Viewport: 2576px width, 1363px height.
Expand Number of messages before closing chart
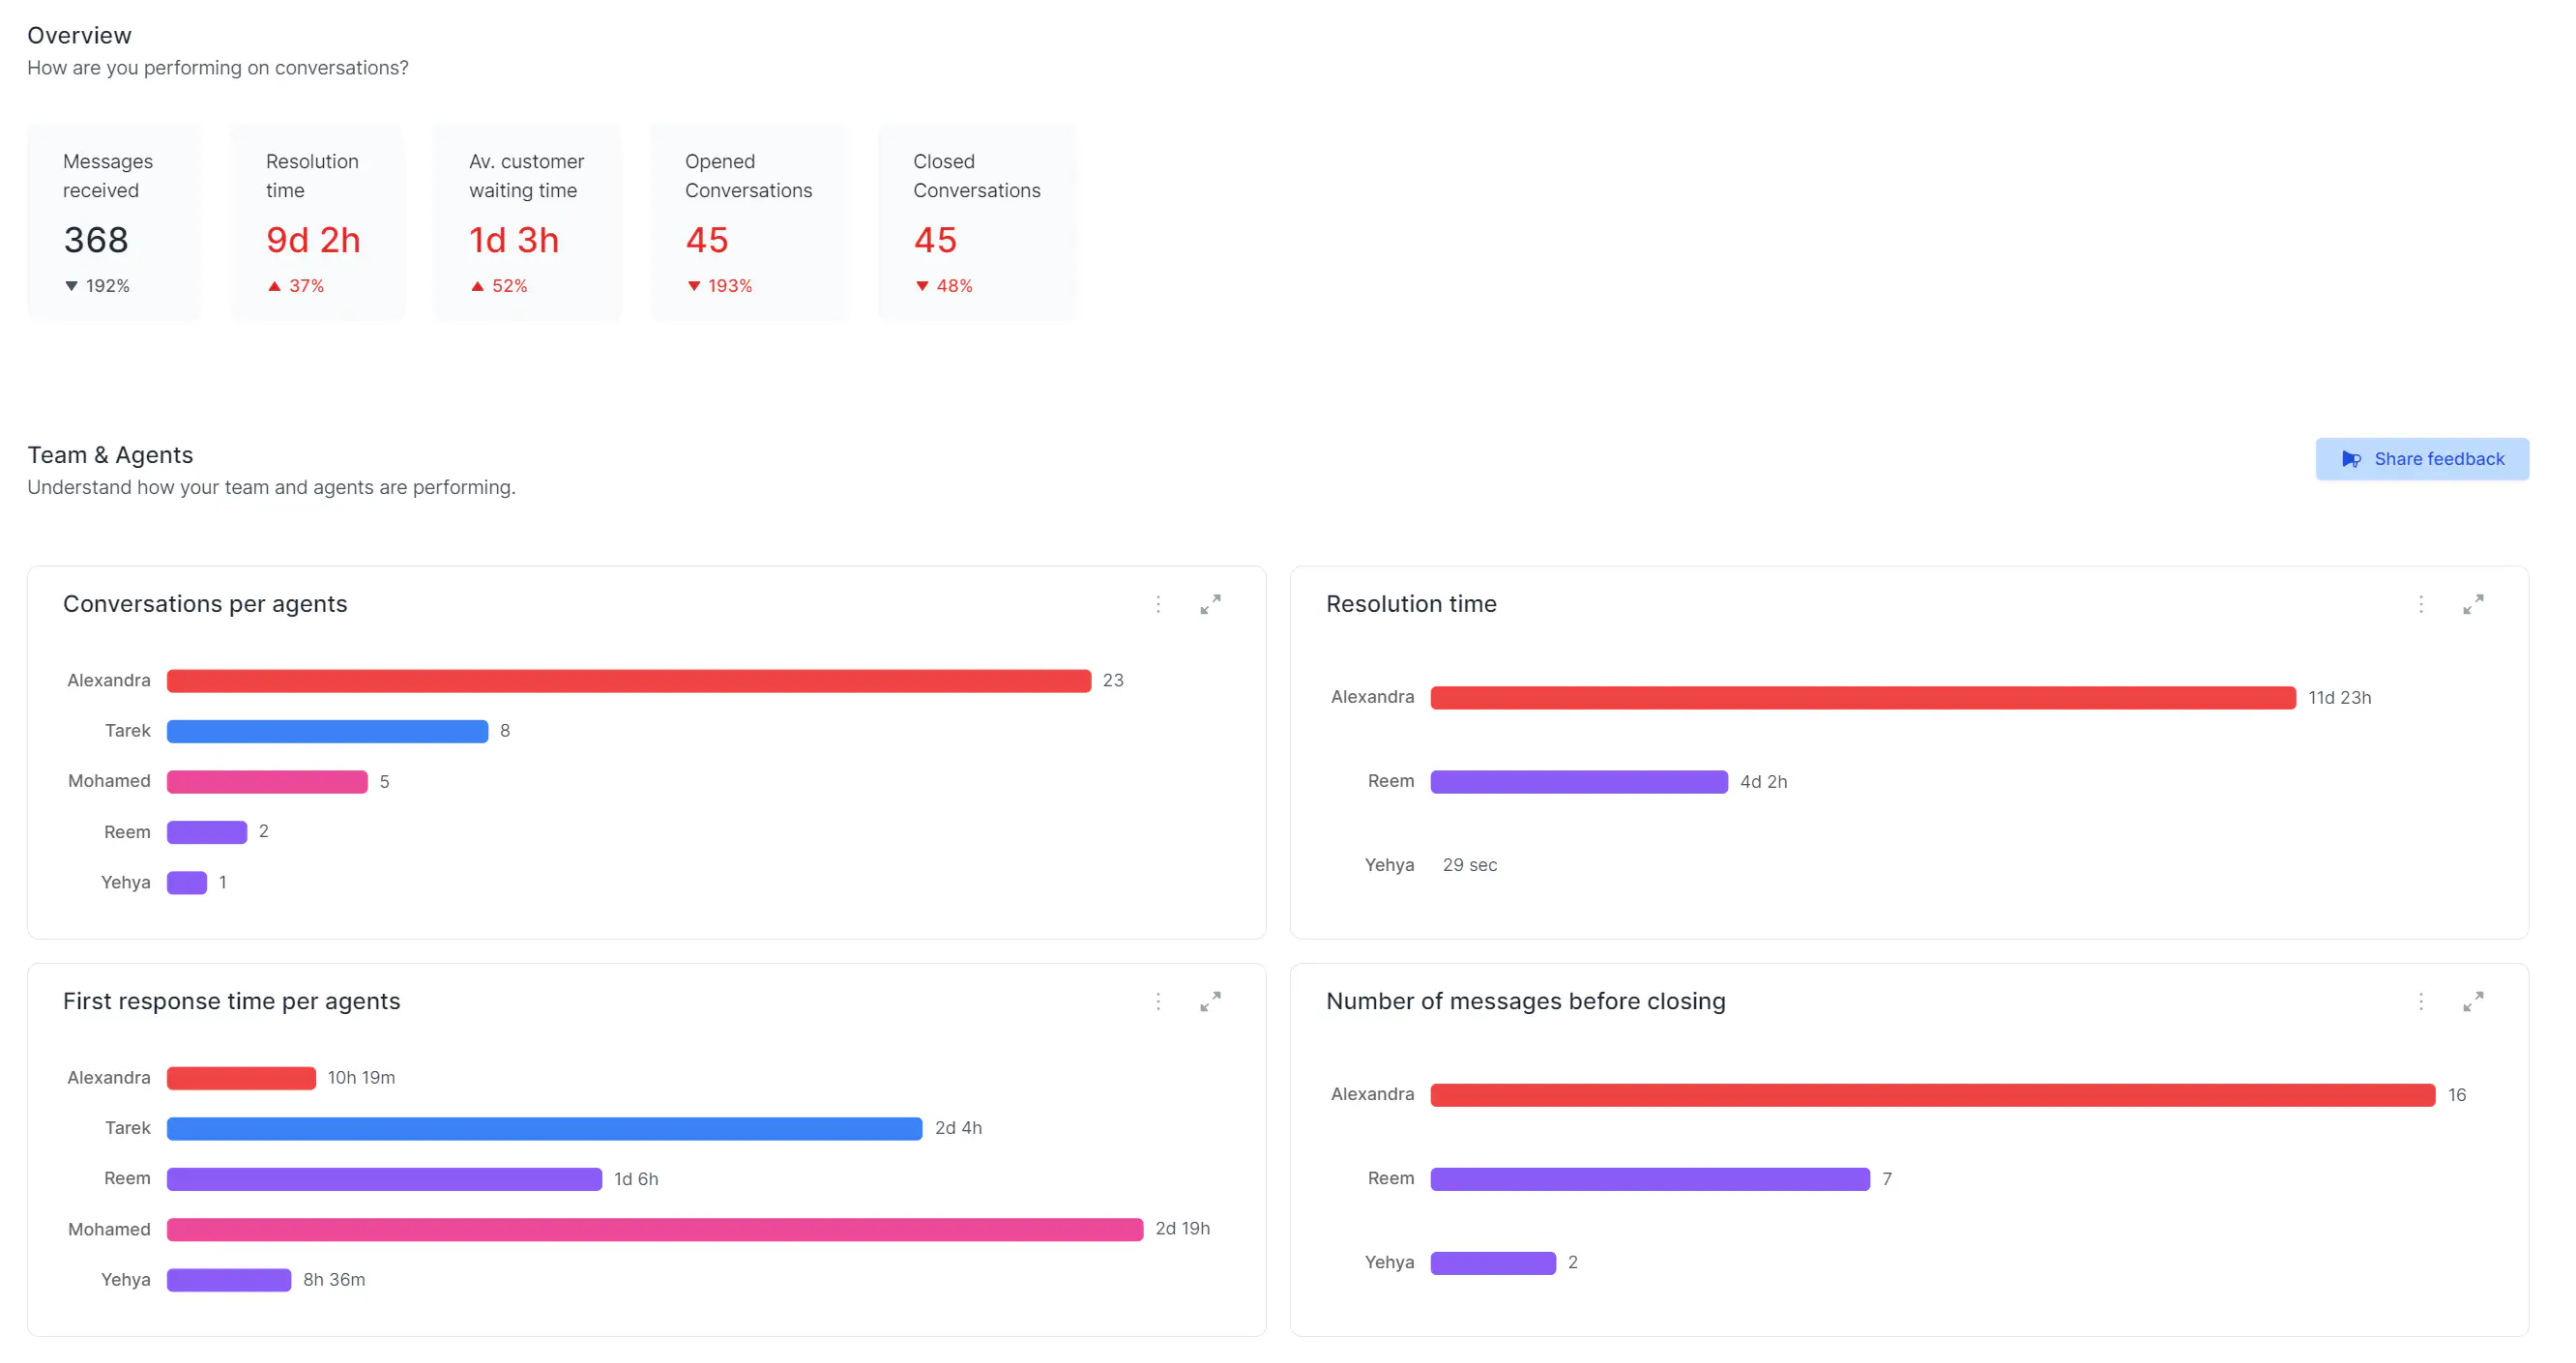[2472, 1001]
